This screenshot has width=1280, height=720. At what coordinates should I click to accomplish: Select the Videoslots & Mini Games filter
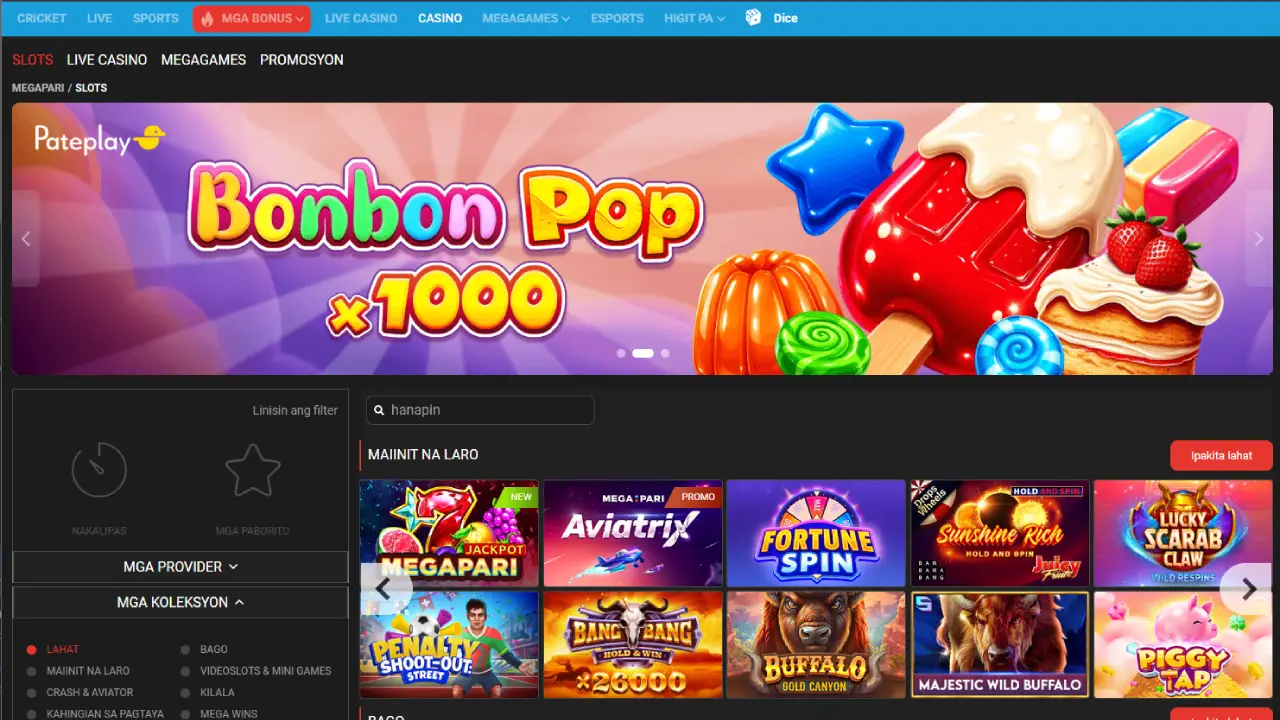pos(265,671)
